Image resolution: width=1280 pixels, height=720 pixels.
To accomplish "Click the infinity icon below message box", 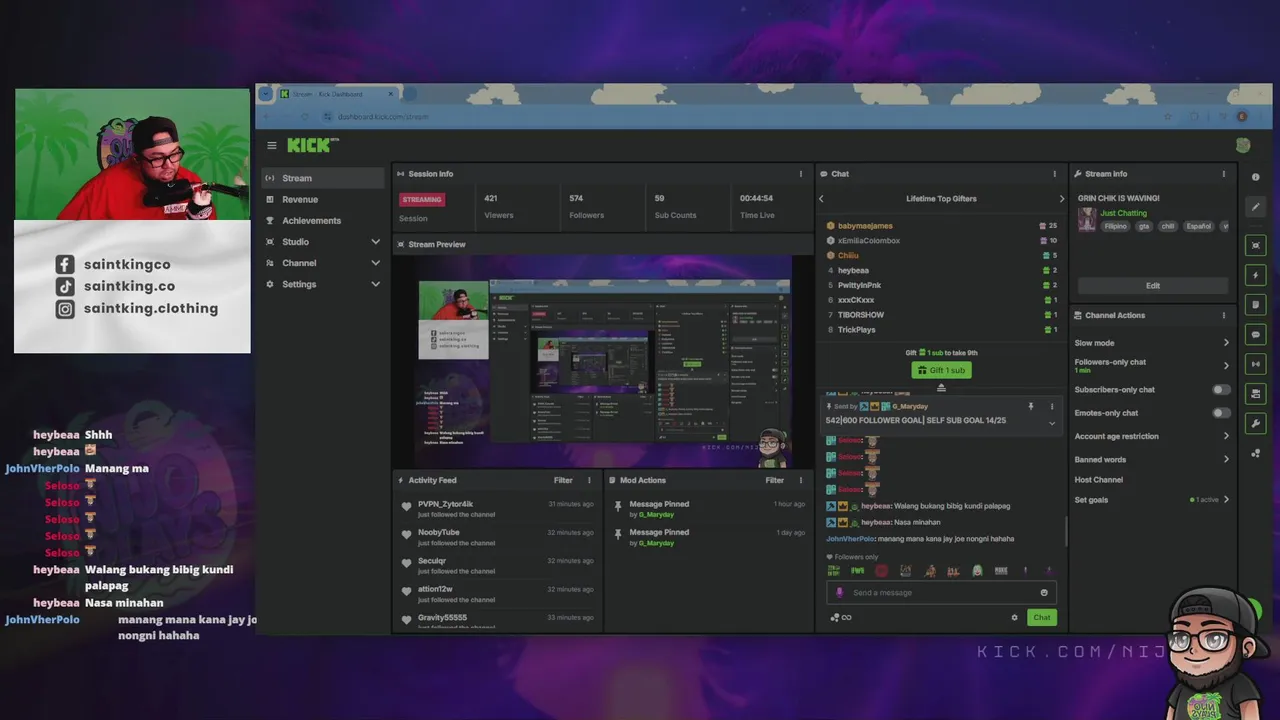I will point(846,617).
